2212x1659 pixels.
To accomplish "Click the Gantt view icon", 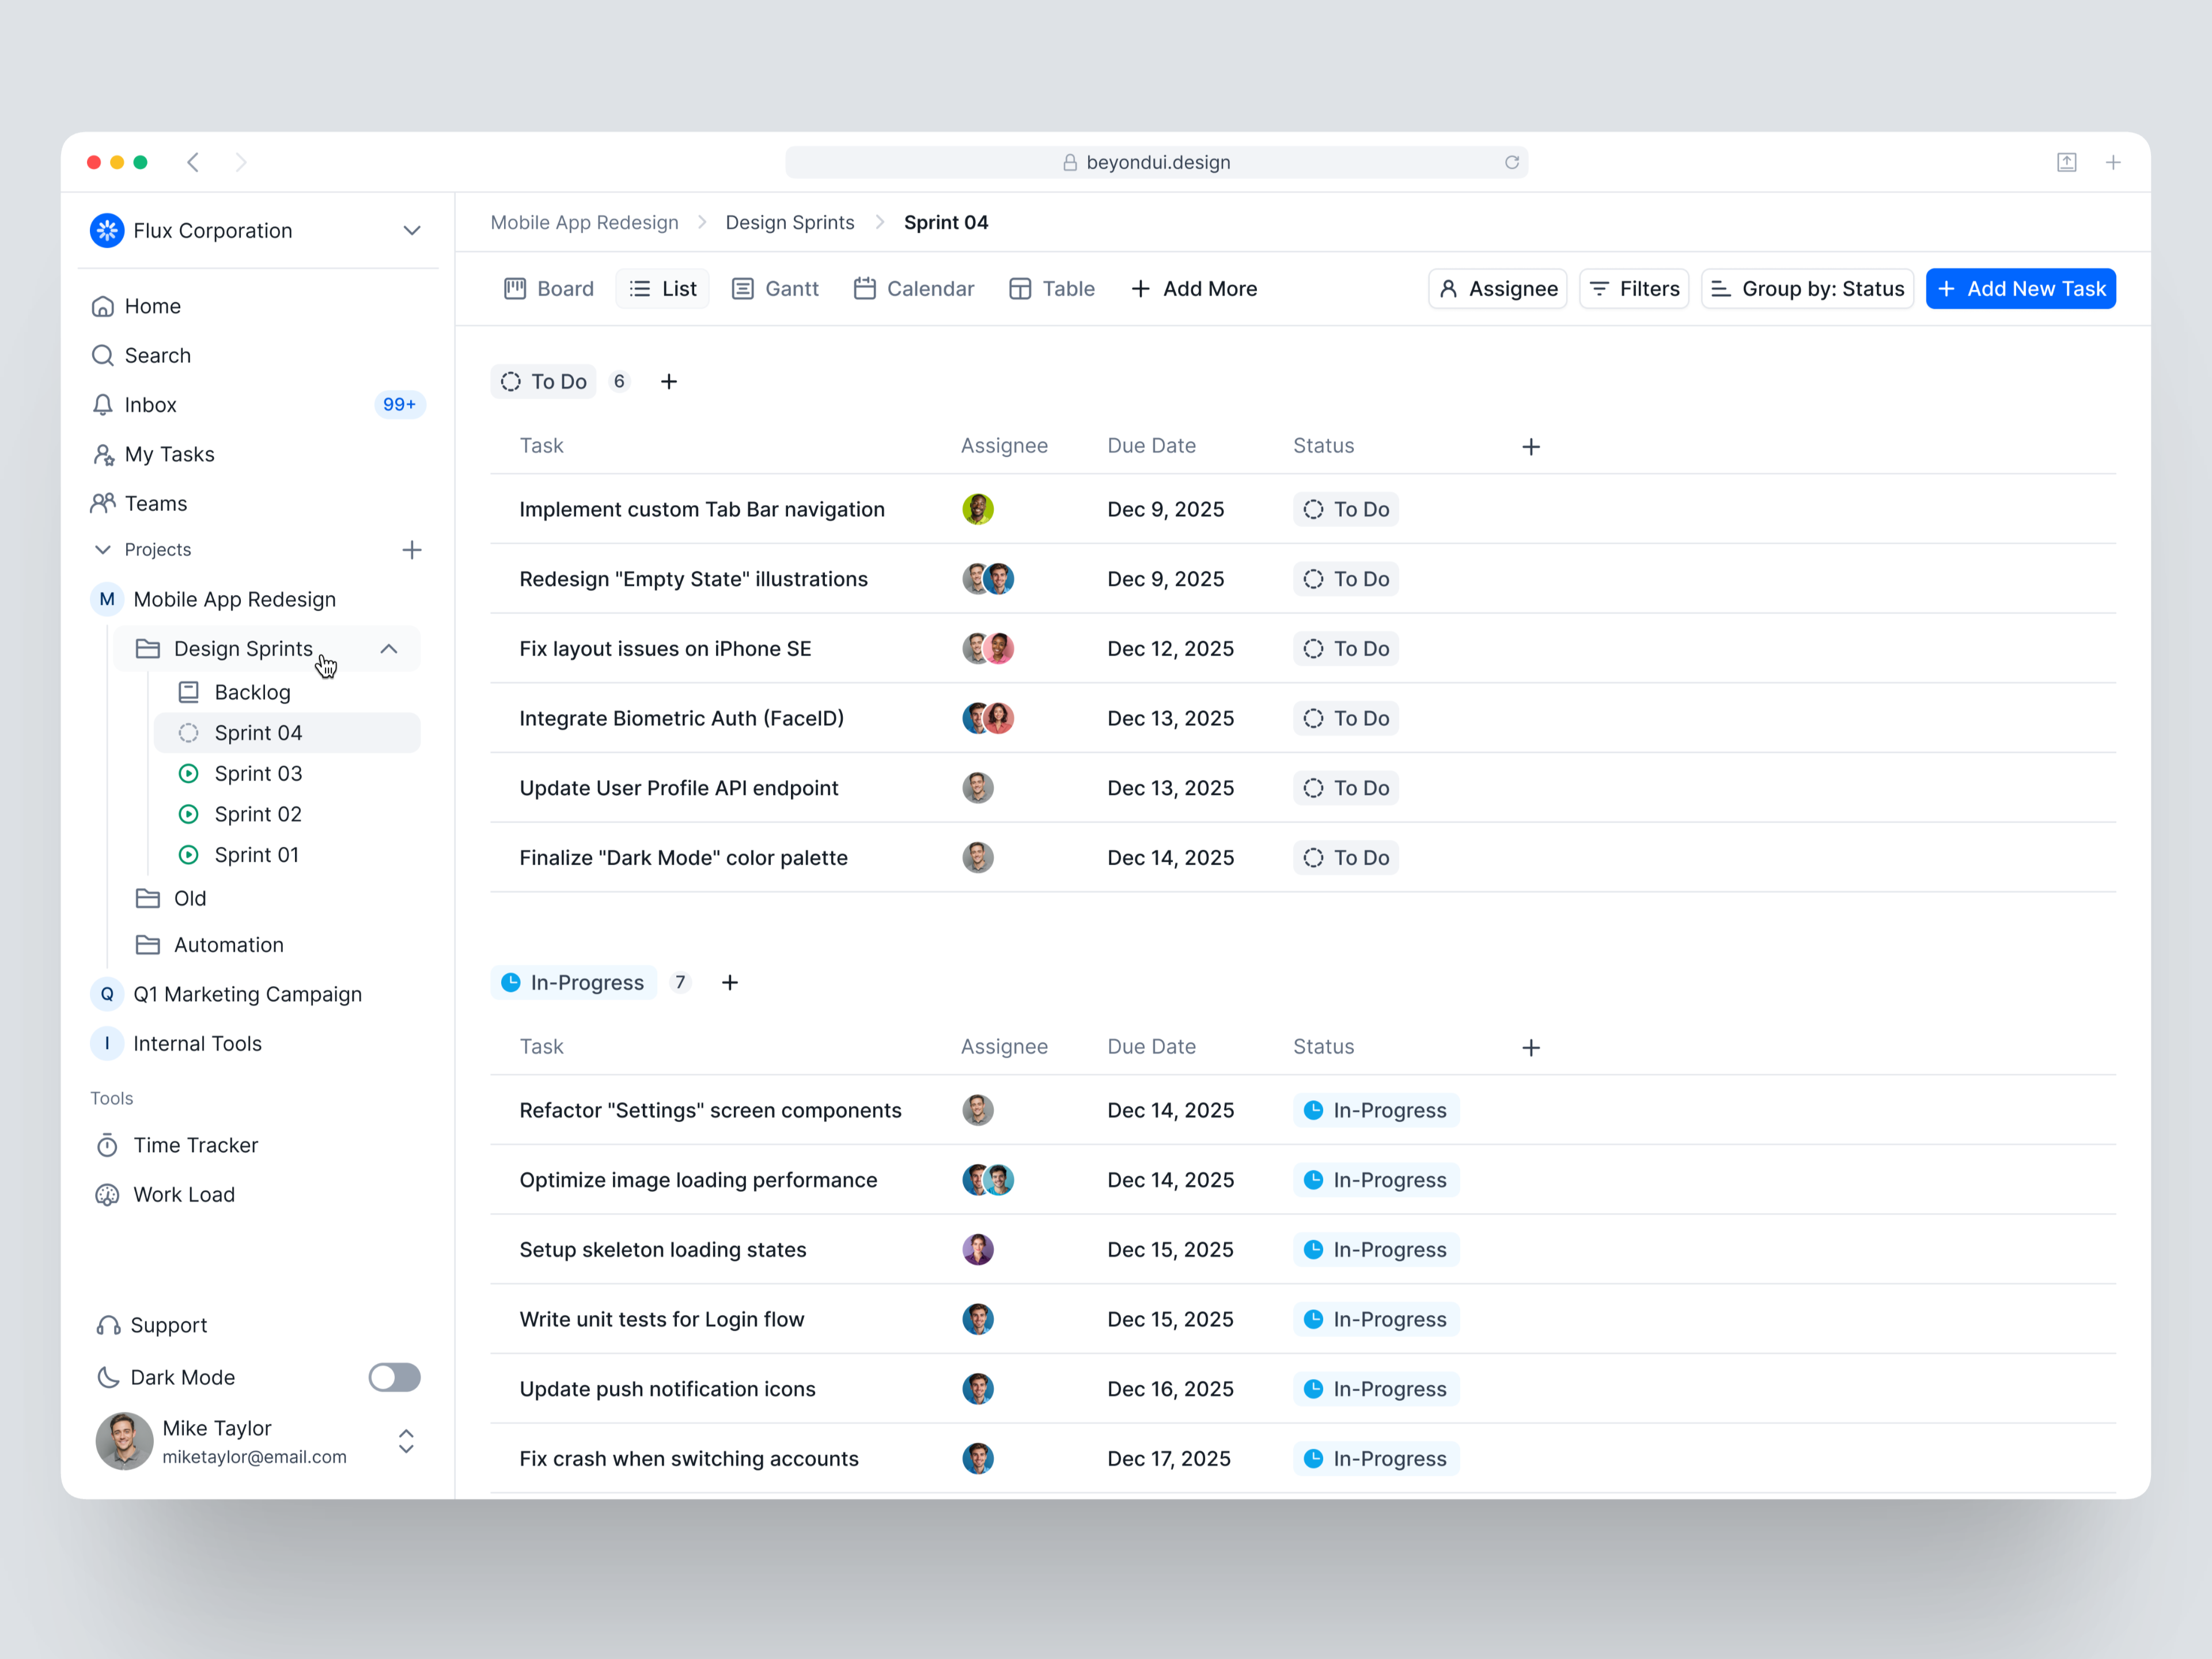I will pos(743,288).
